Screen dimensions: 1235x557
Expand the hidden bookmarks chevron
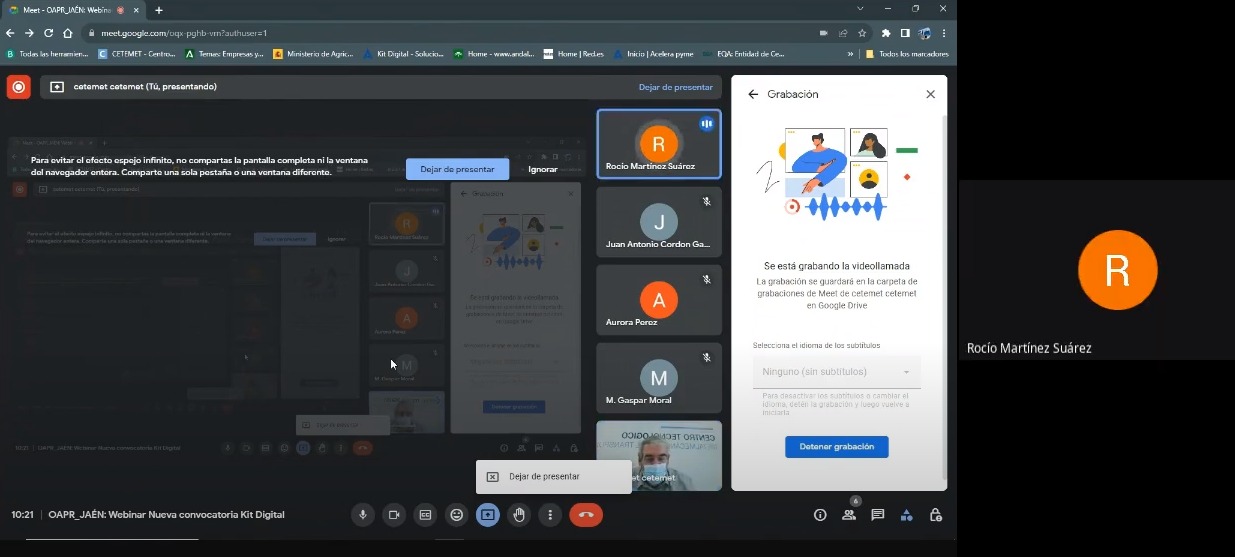click(851, 54)
